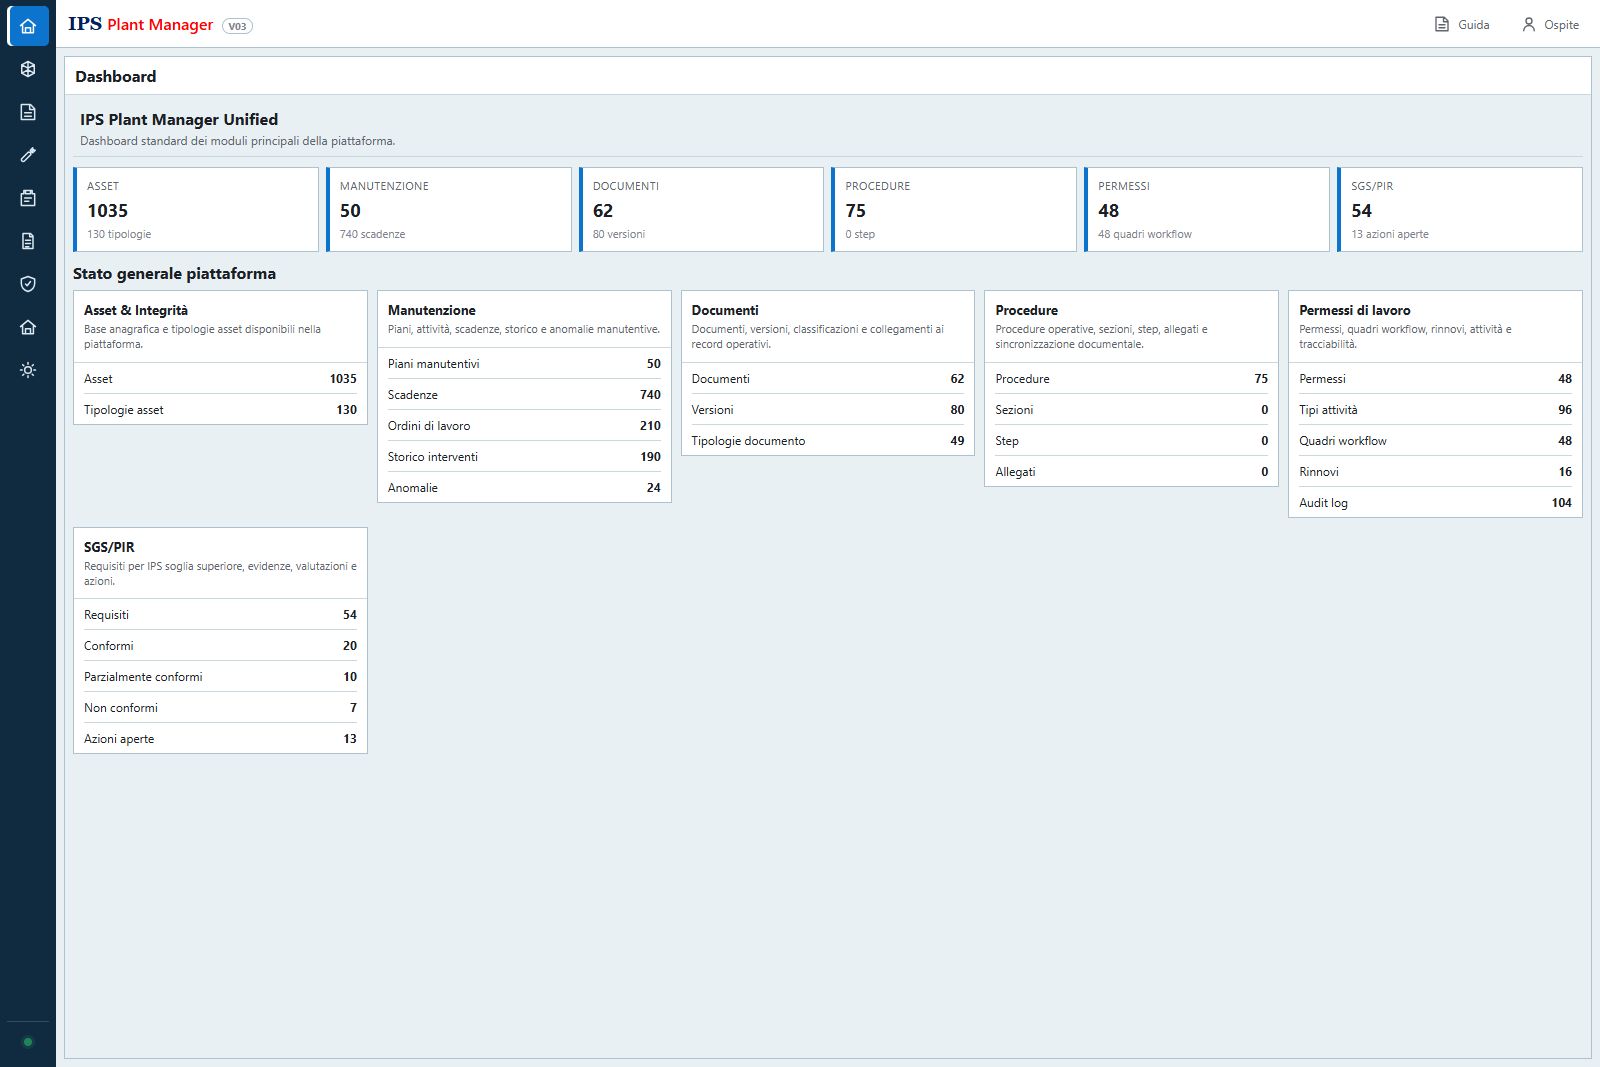Select the Piani manutentivi row
The image size is (1600, 1067).
(x=524, y=364)
